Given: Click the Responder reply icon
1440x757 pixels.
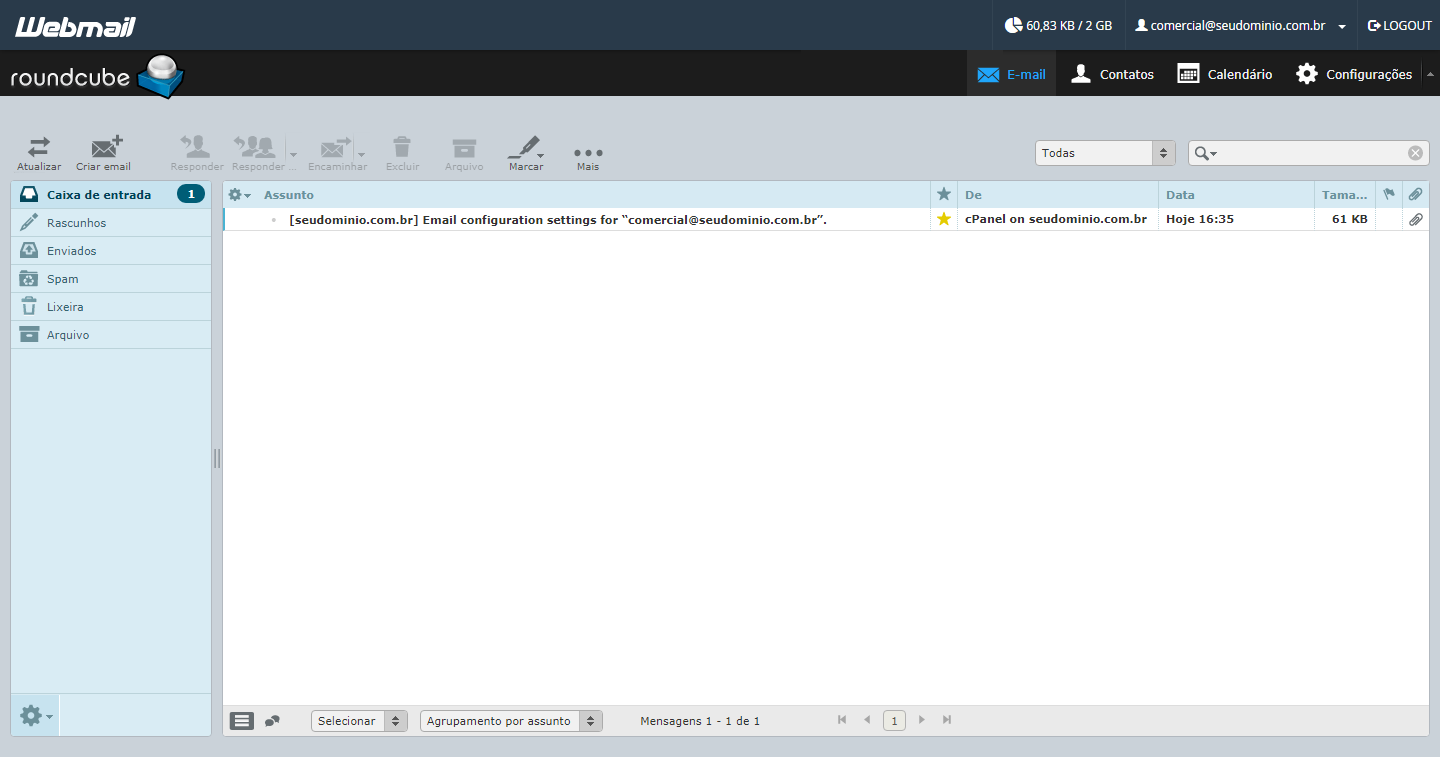Looking at the screenshot, I should [197, 154].
